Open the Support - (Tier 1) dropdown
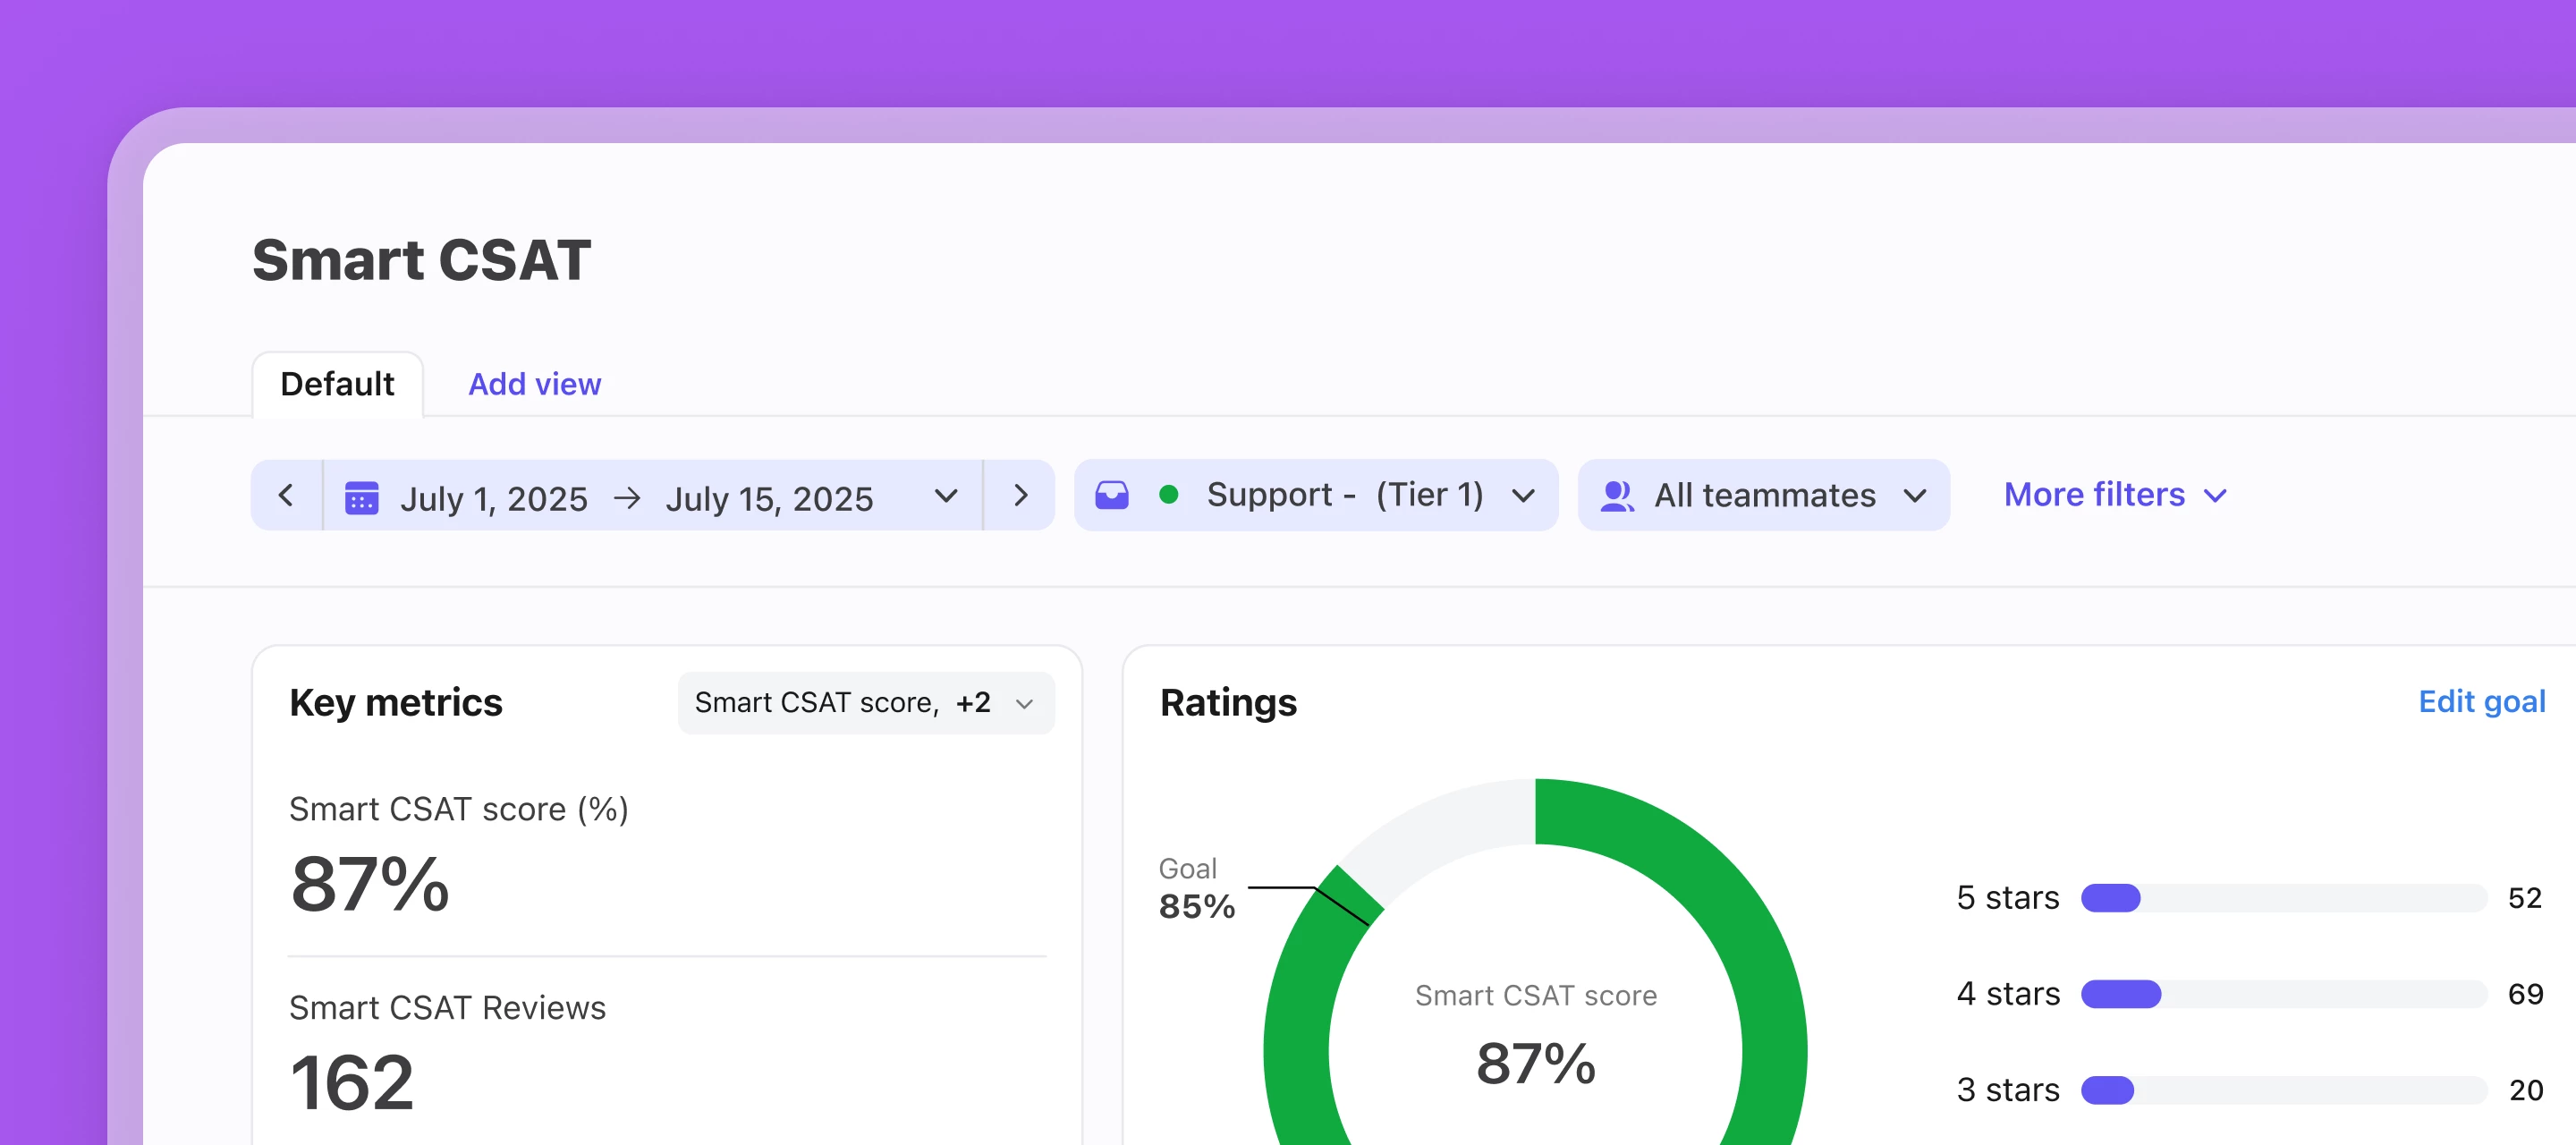The image size is (2576, 1145). [x=1316, y=495]
